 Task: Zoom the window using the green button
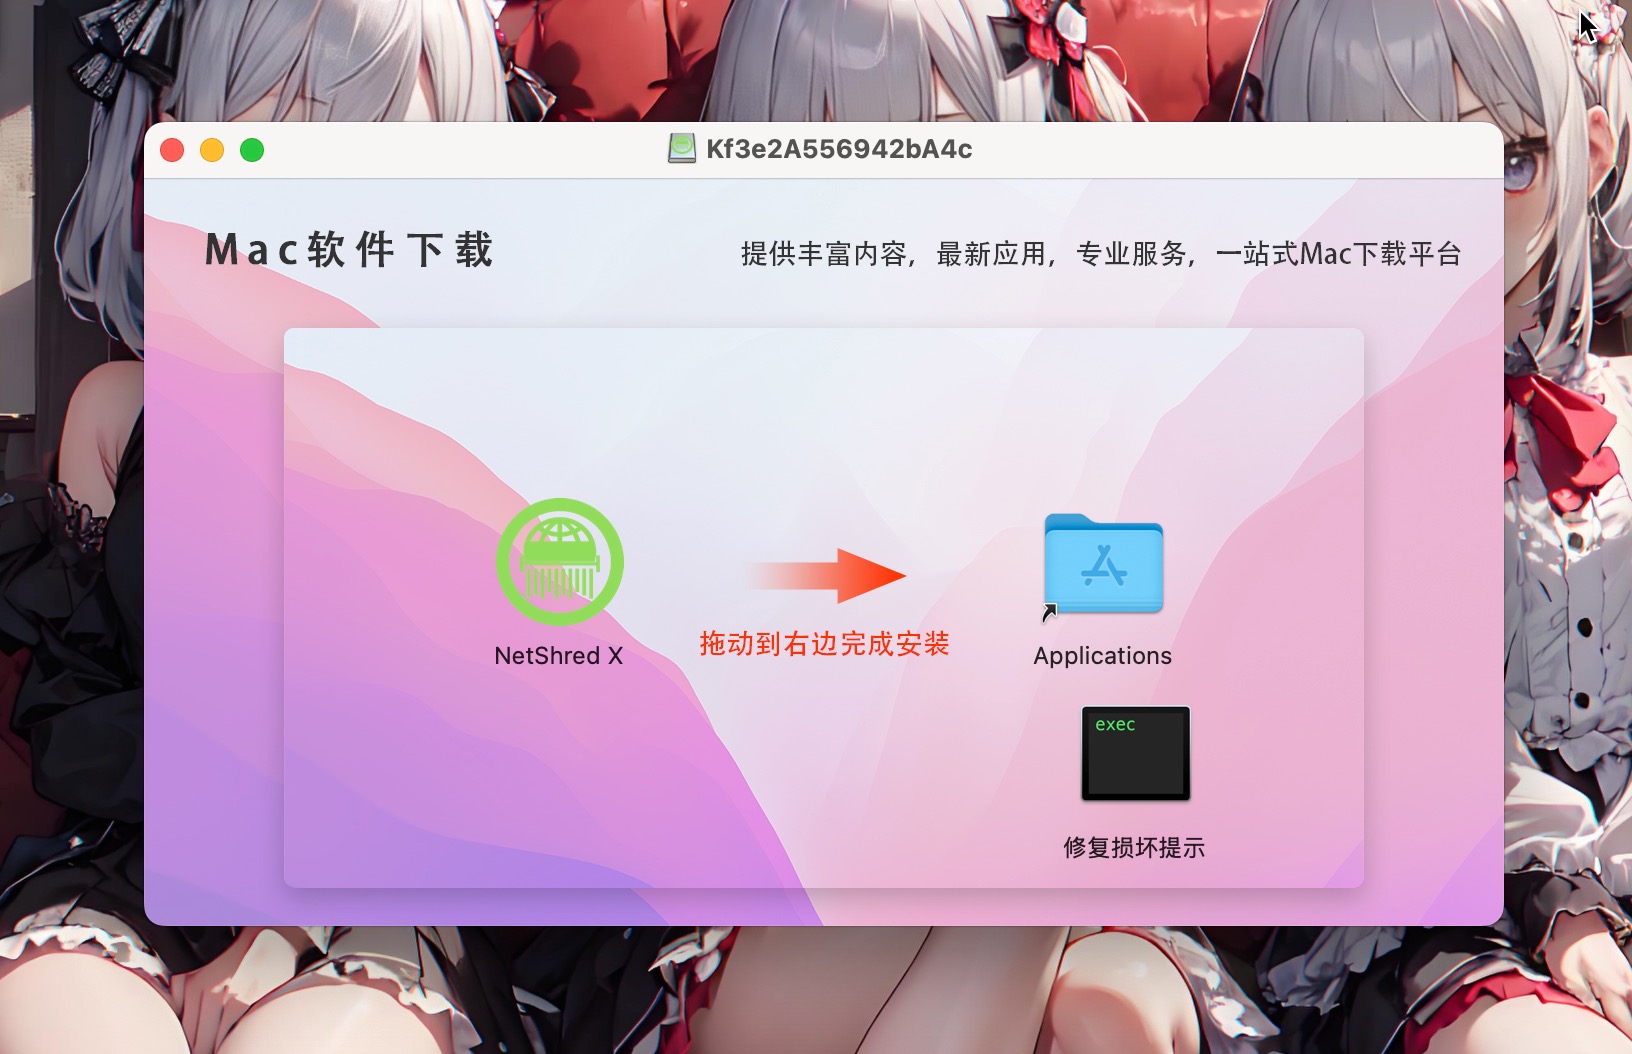coord(252,150)
